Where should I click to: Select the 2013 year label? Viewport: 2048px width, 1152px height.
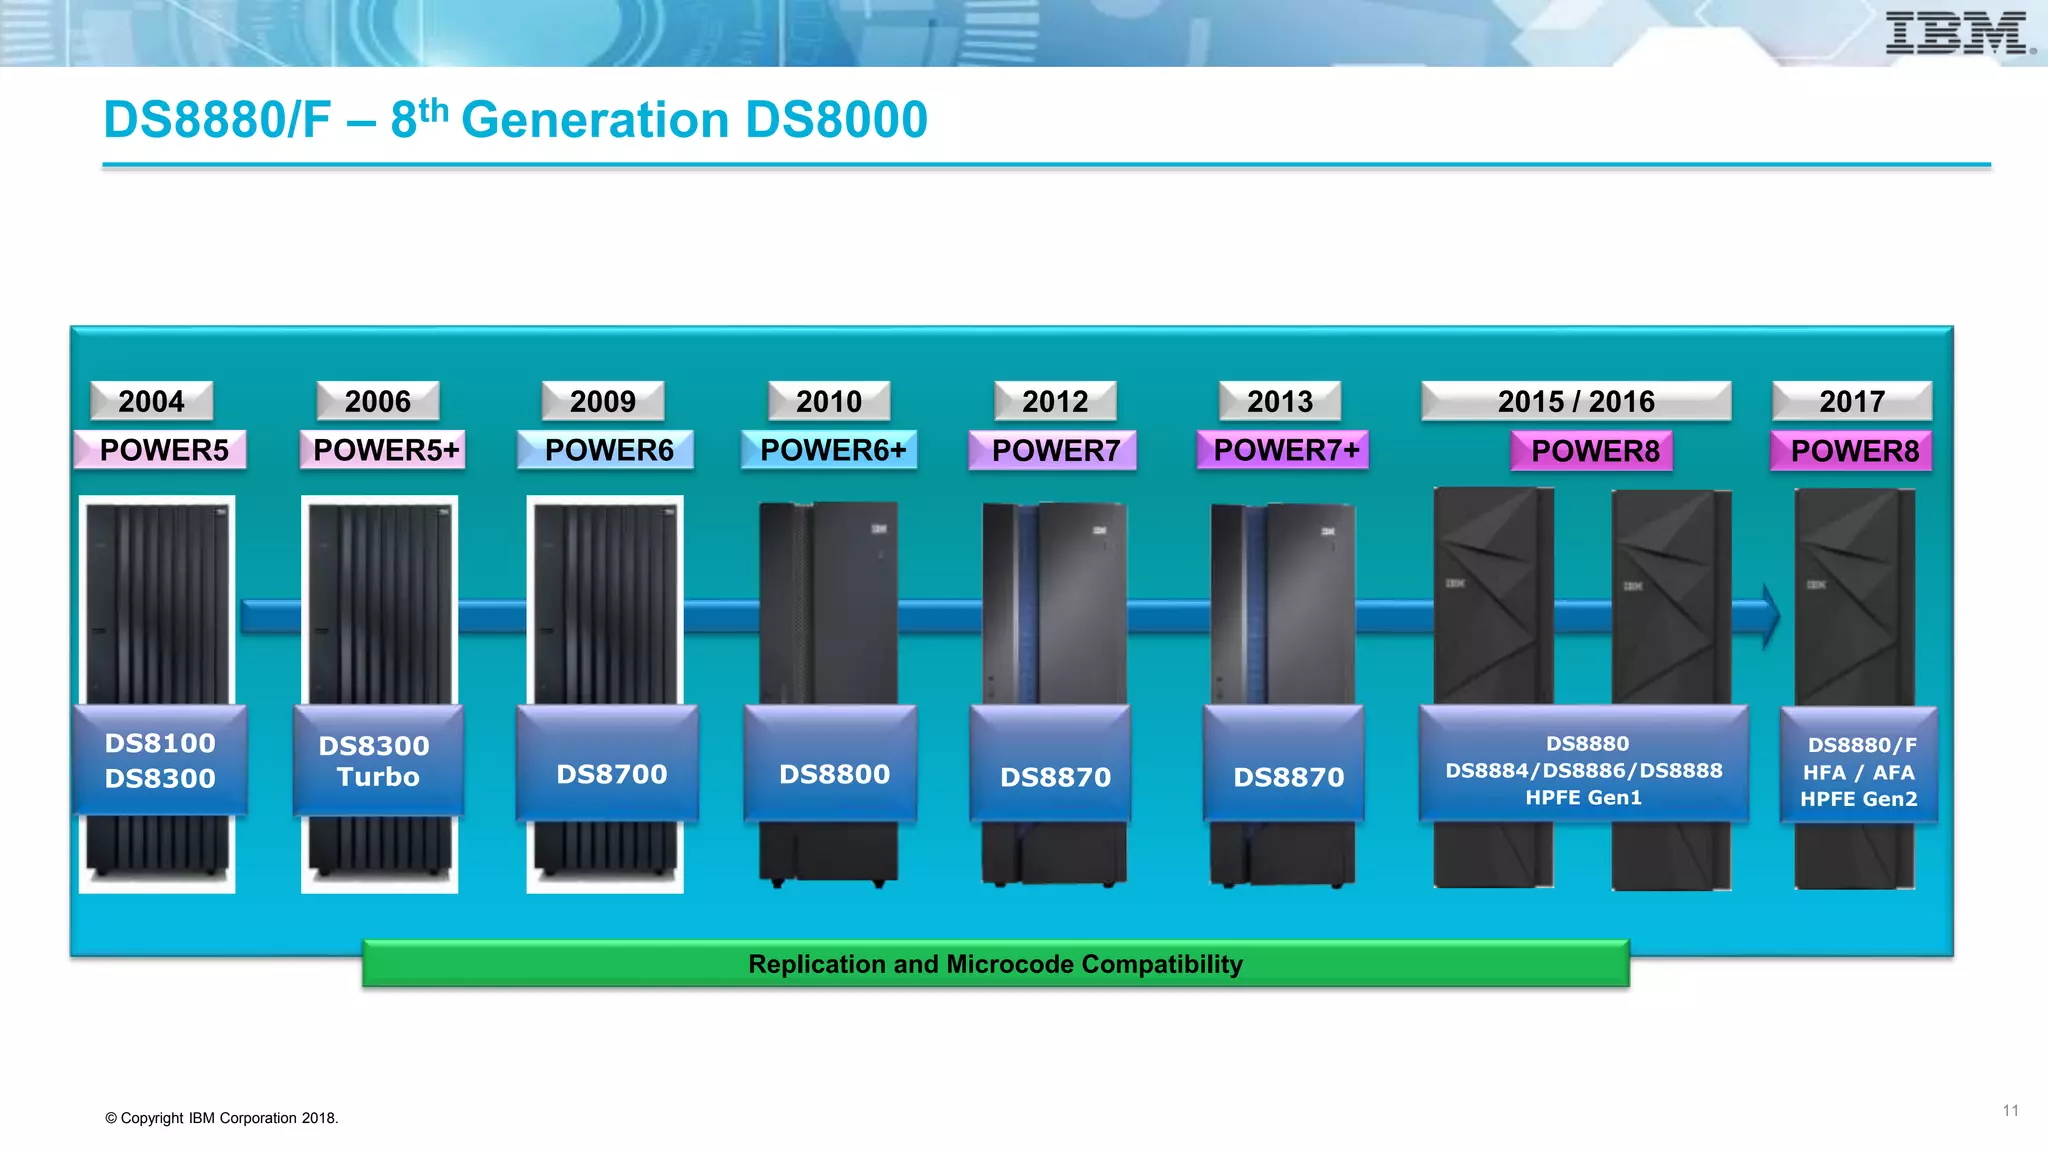coord(1280,401)
